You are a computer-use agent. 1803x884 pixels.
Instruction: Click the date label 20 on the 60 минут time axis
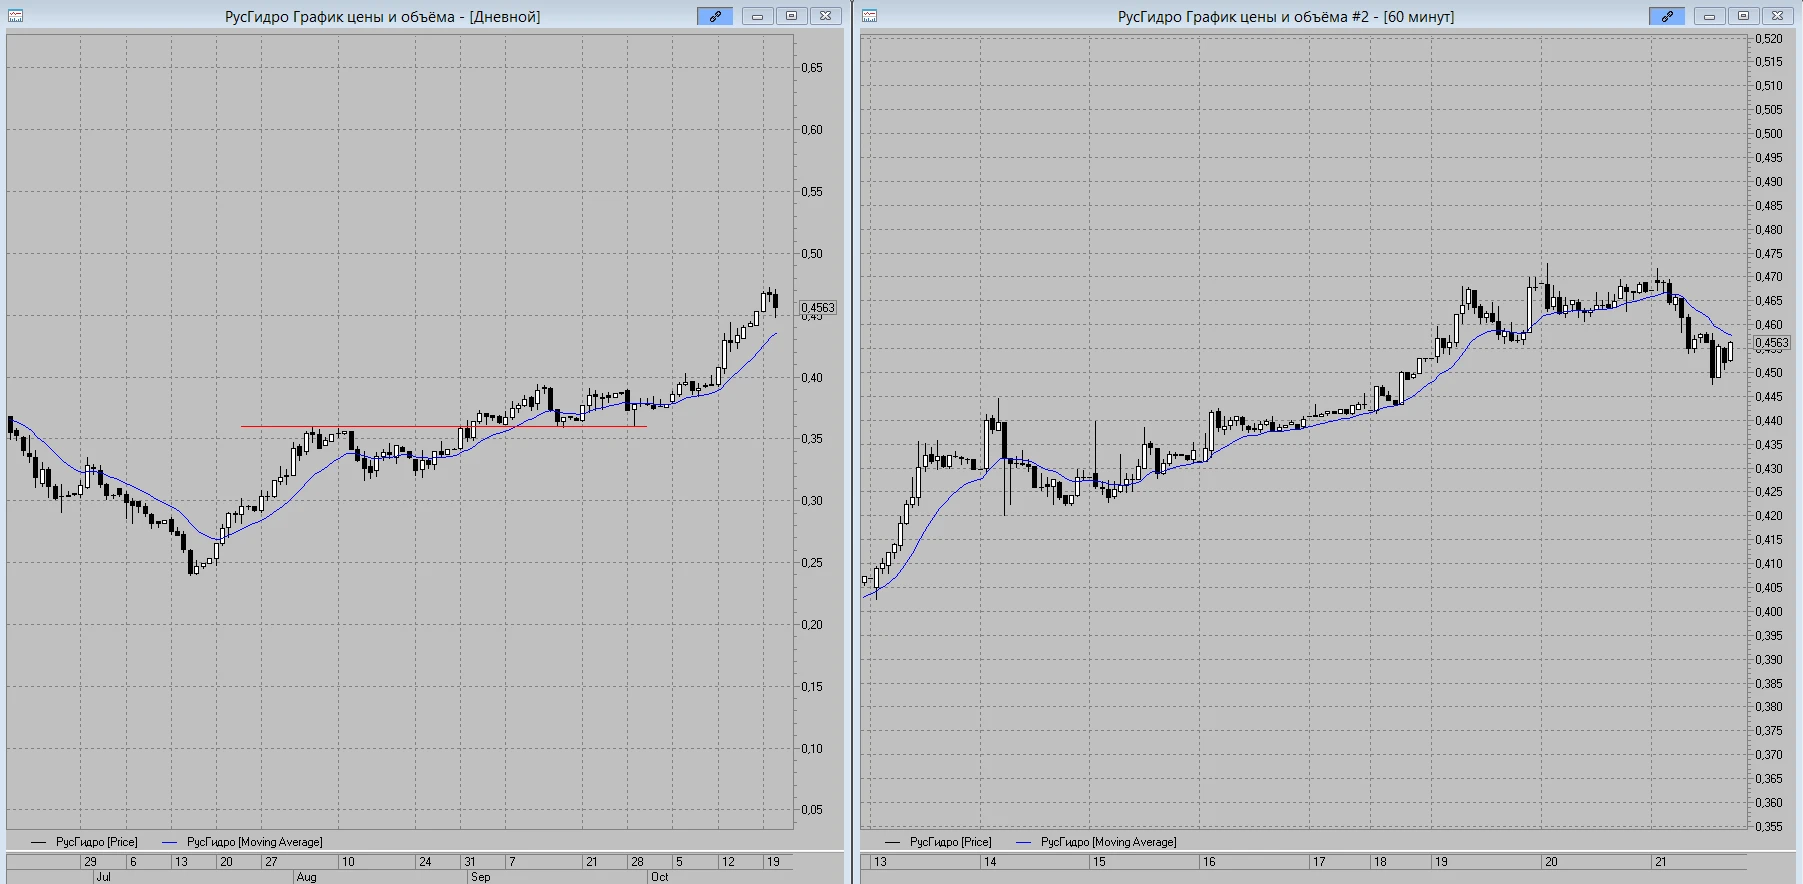(1551, 862)
